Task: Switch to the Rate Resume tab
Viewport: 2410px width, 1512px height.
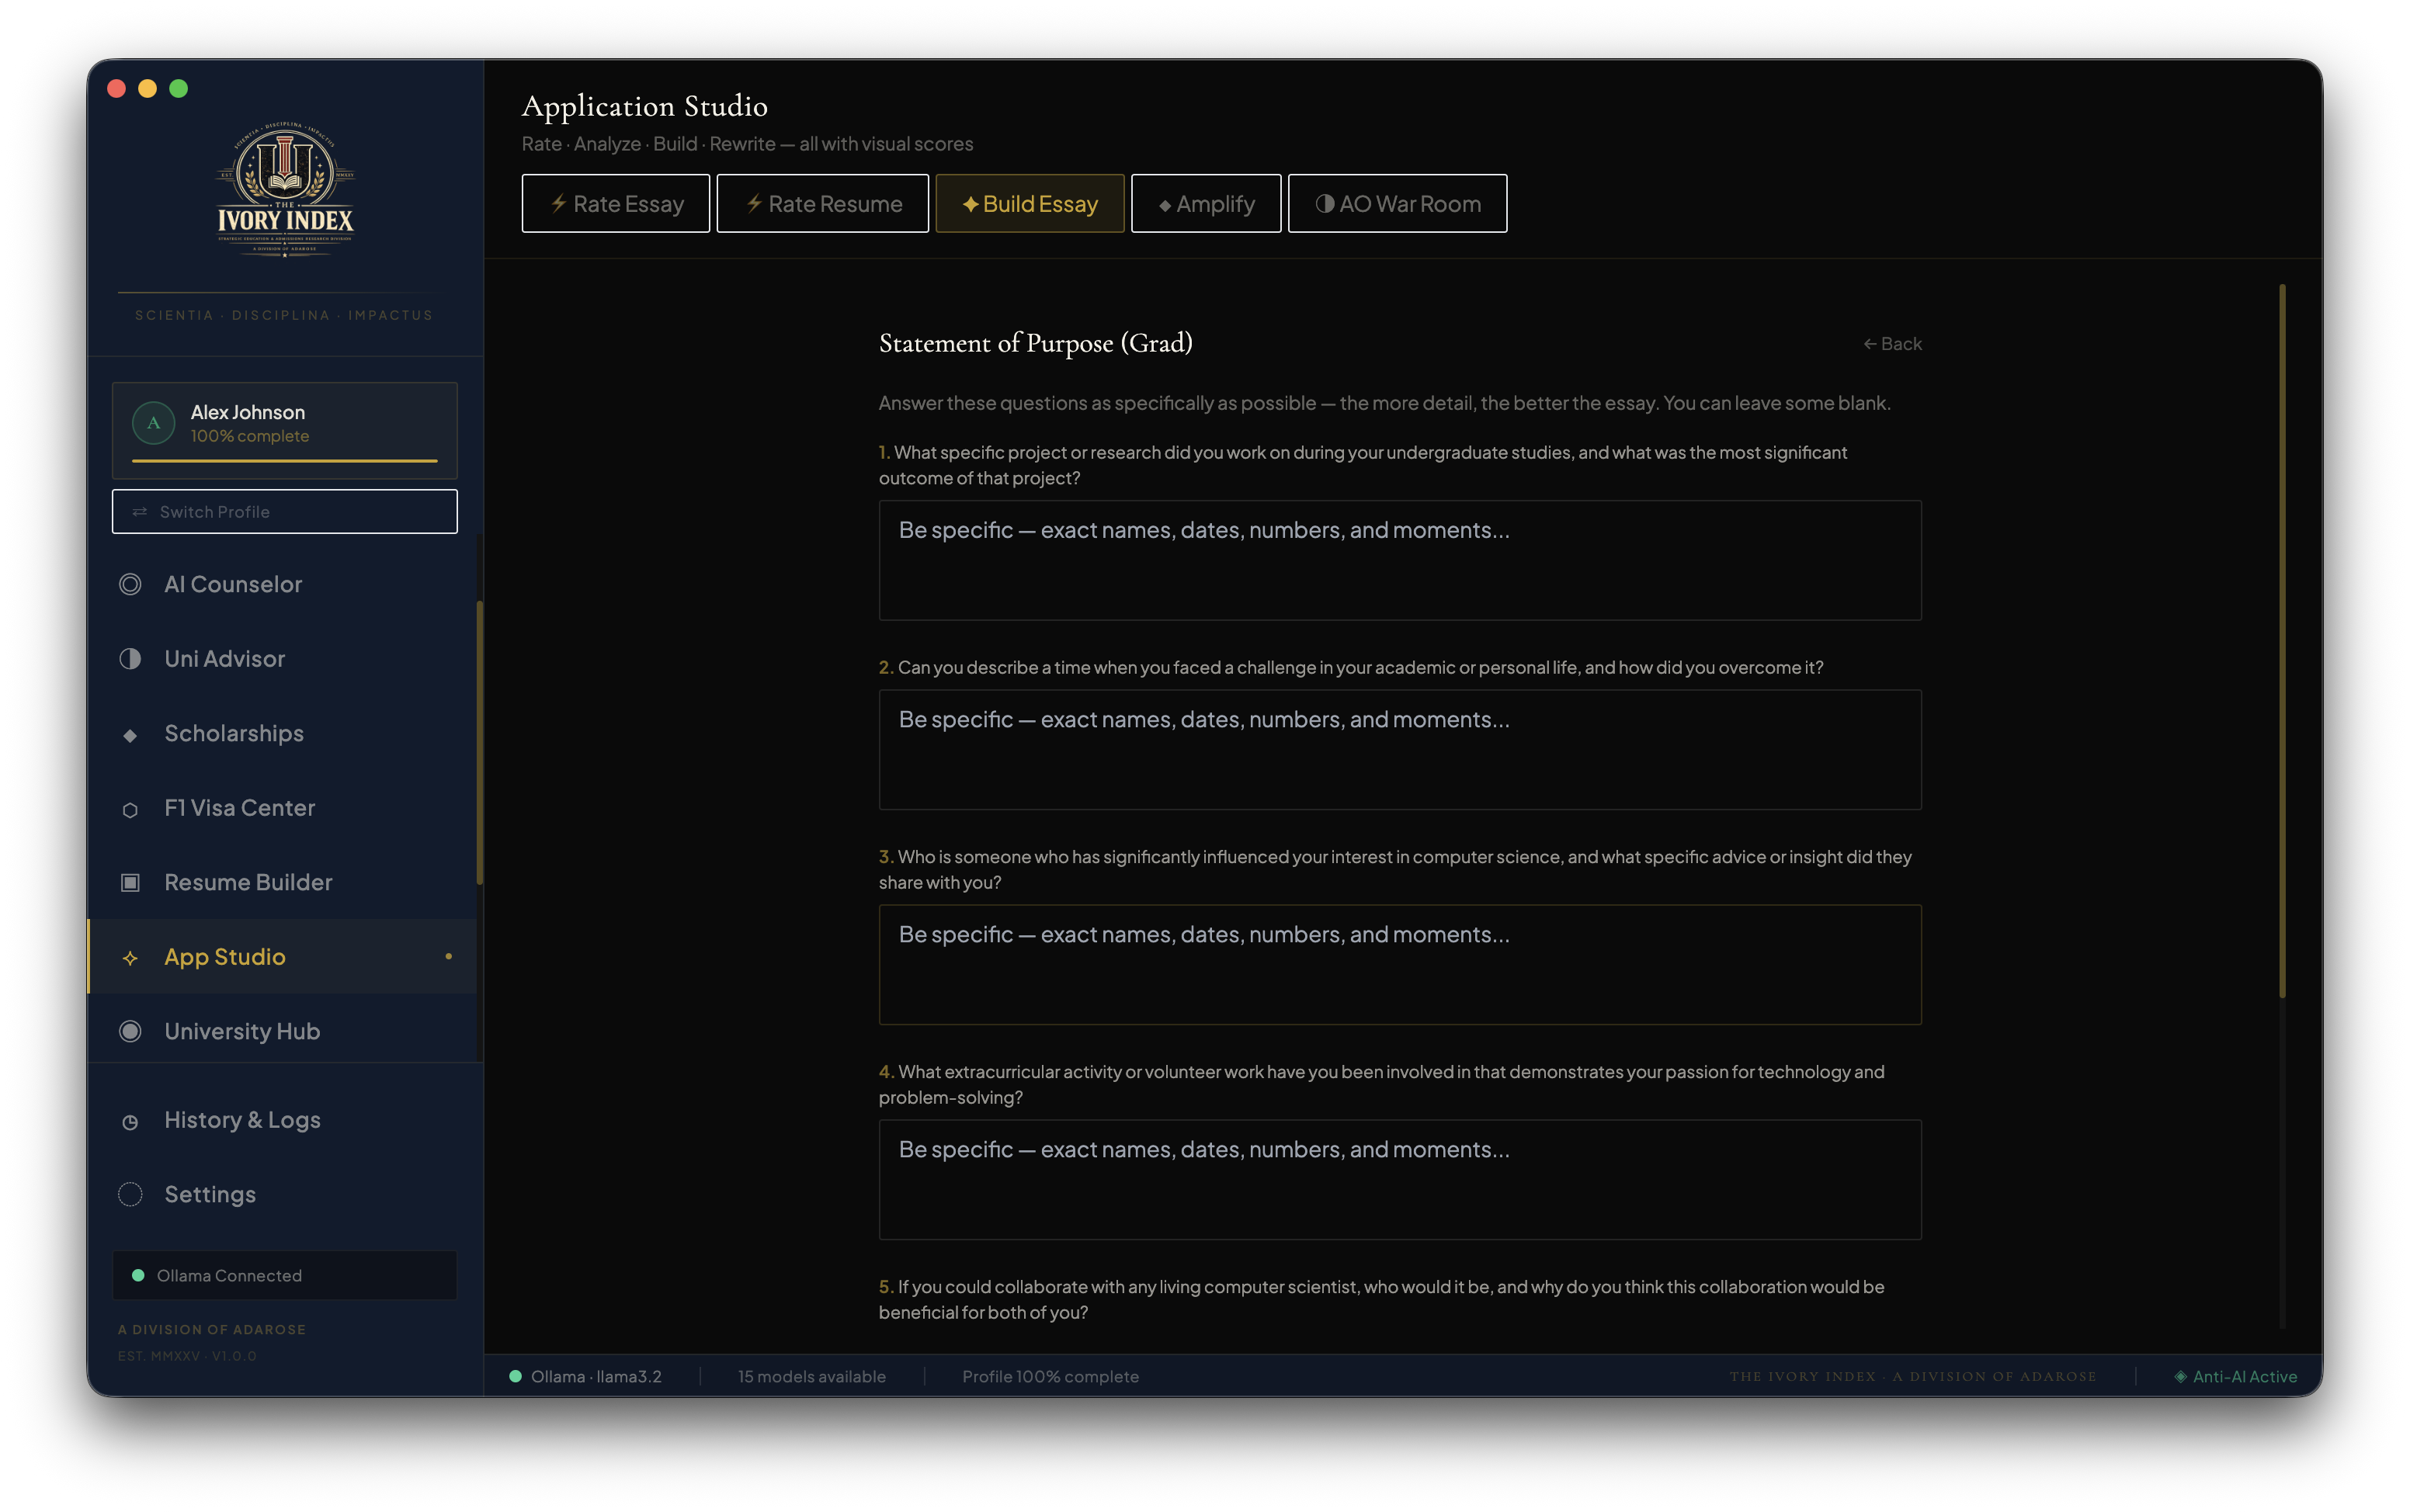Action: pos(822,203)
